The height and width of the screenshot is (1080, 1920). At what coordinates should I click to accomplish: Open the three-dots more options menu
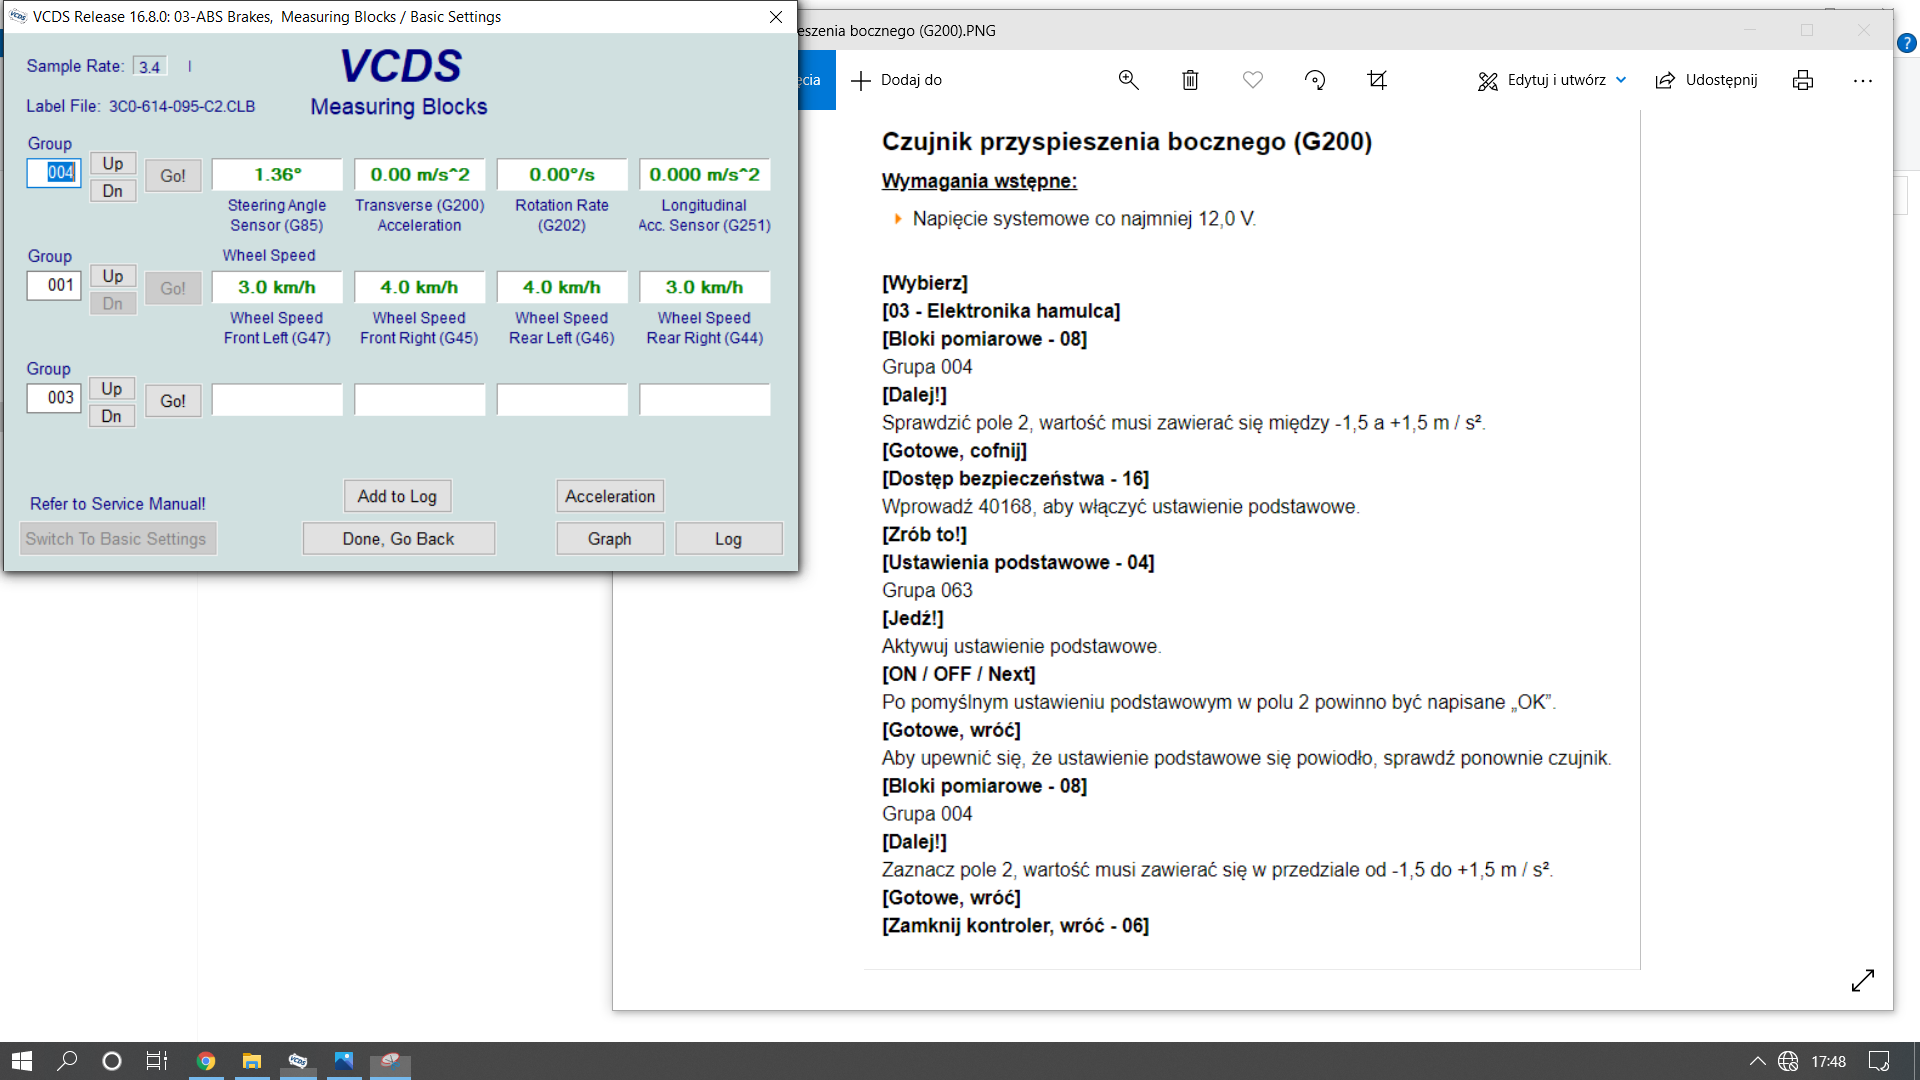(1862, 80)
